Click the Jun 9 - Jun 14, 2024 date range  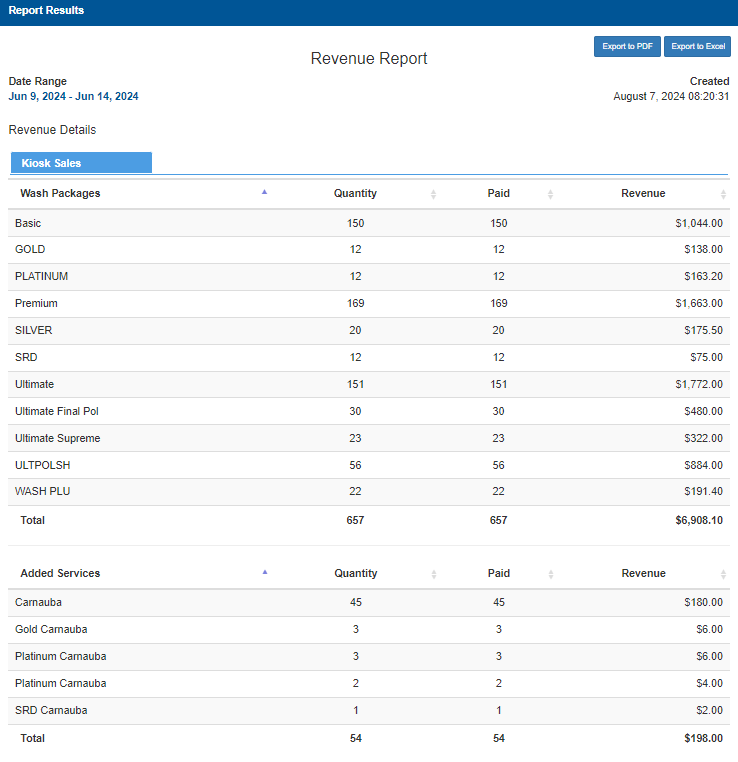[x=73, y=96]
